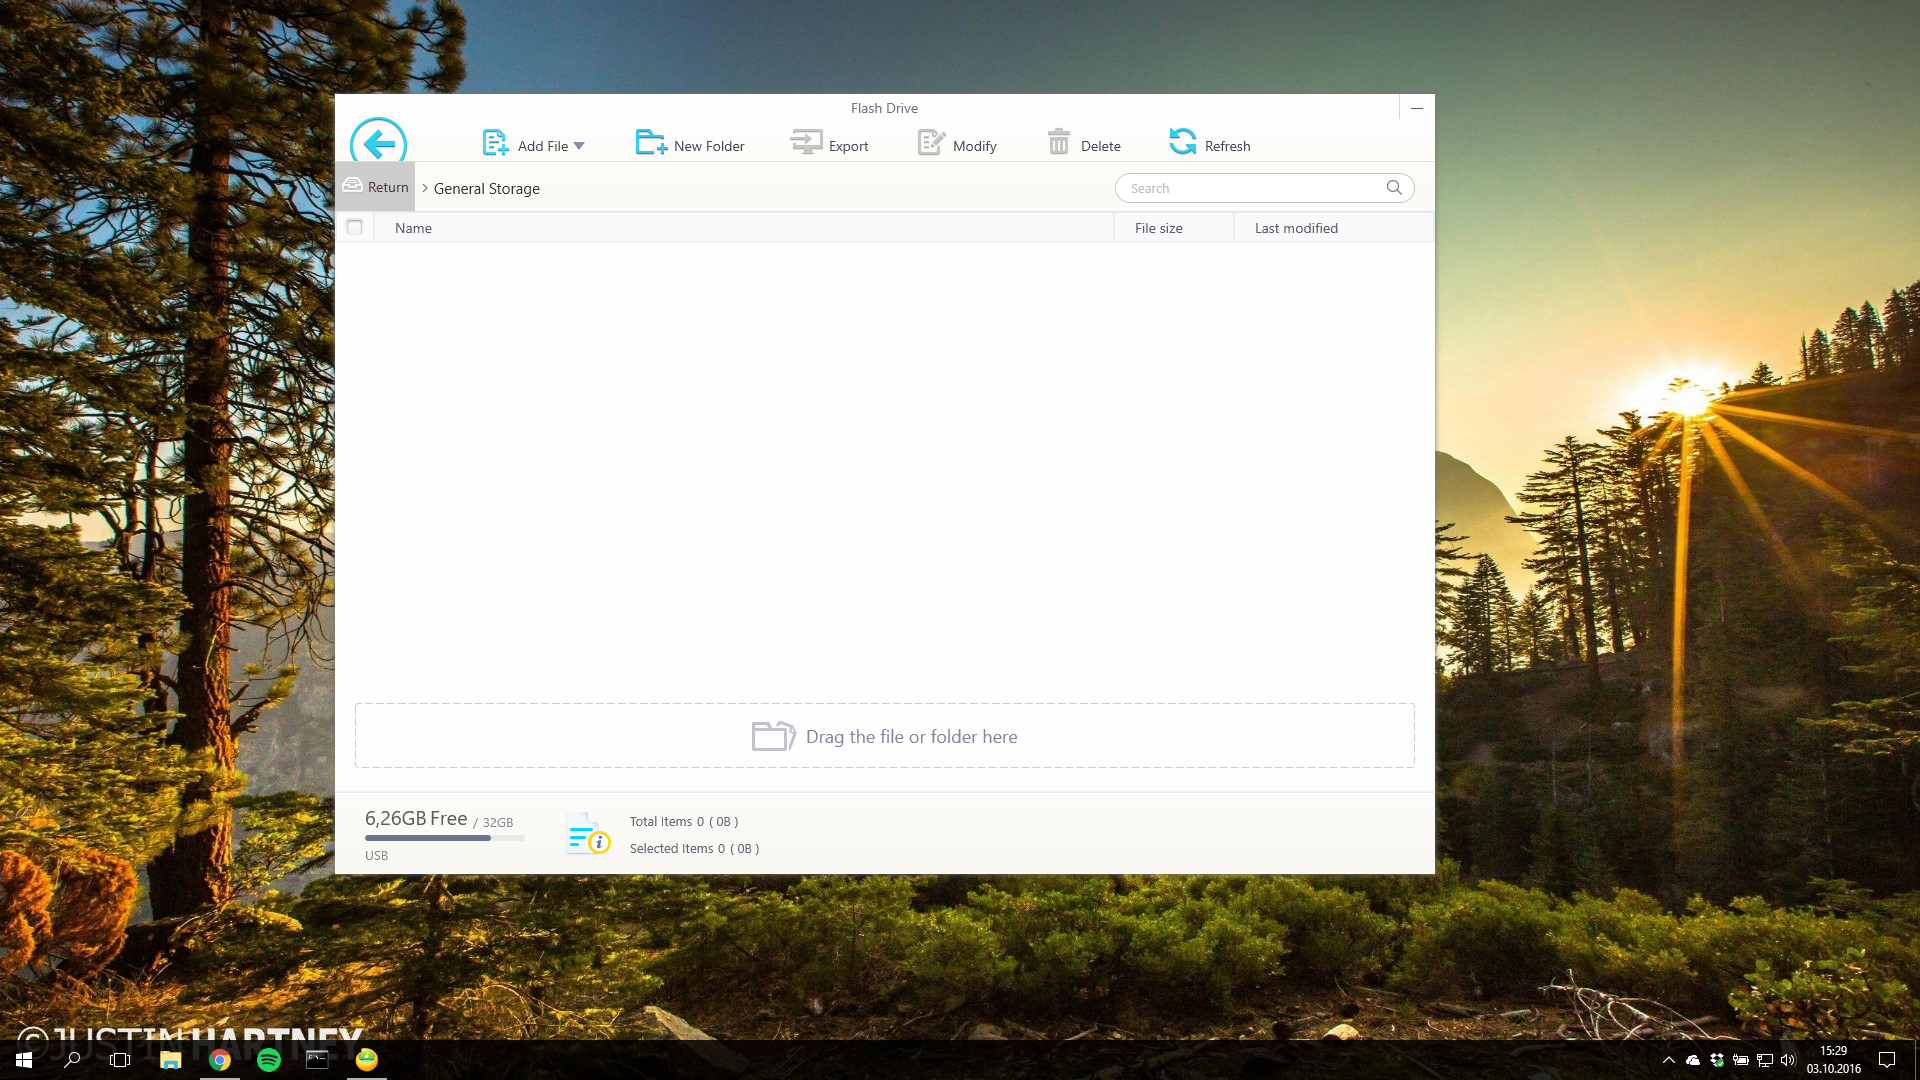This screenshot has width=1920, height=1080.
Task: Show hidden system tray icons
Action: [1668, 1060]
